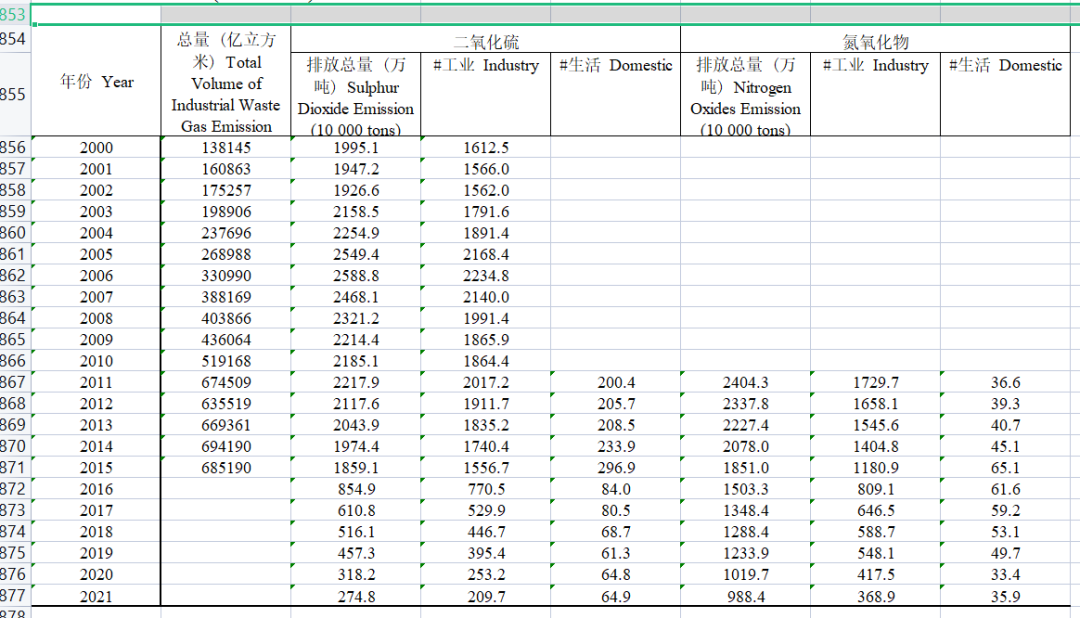Viewport: 1080px width, 618px height.
Task: Click the Sulphur Dioxide Emission header cell
Action: 355,95
